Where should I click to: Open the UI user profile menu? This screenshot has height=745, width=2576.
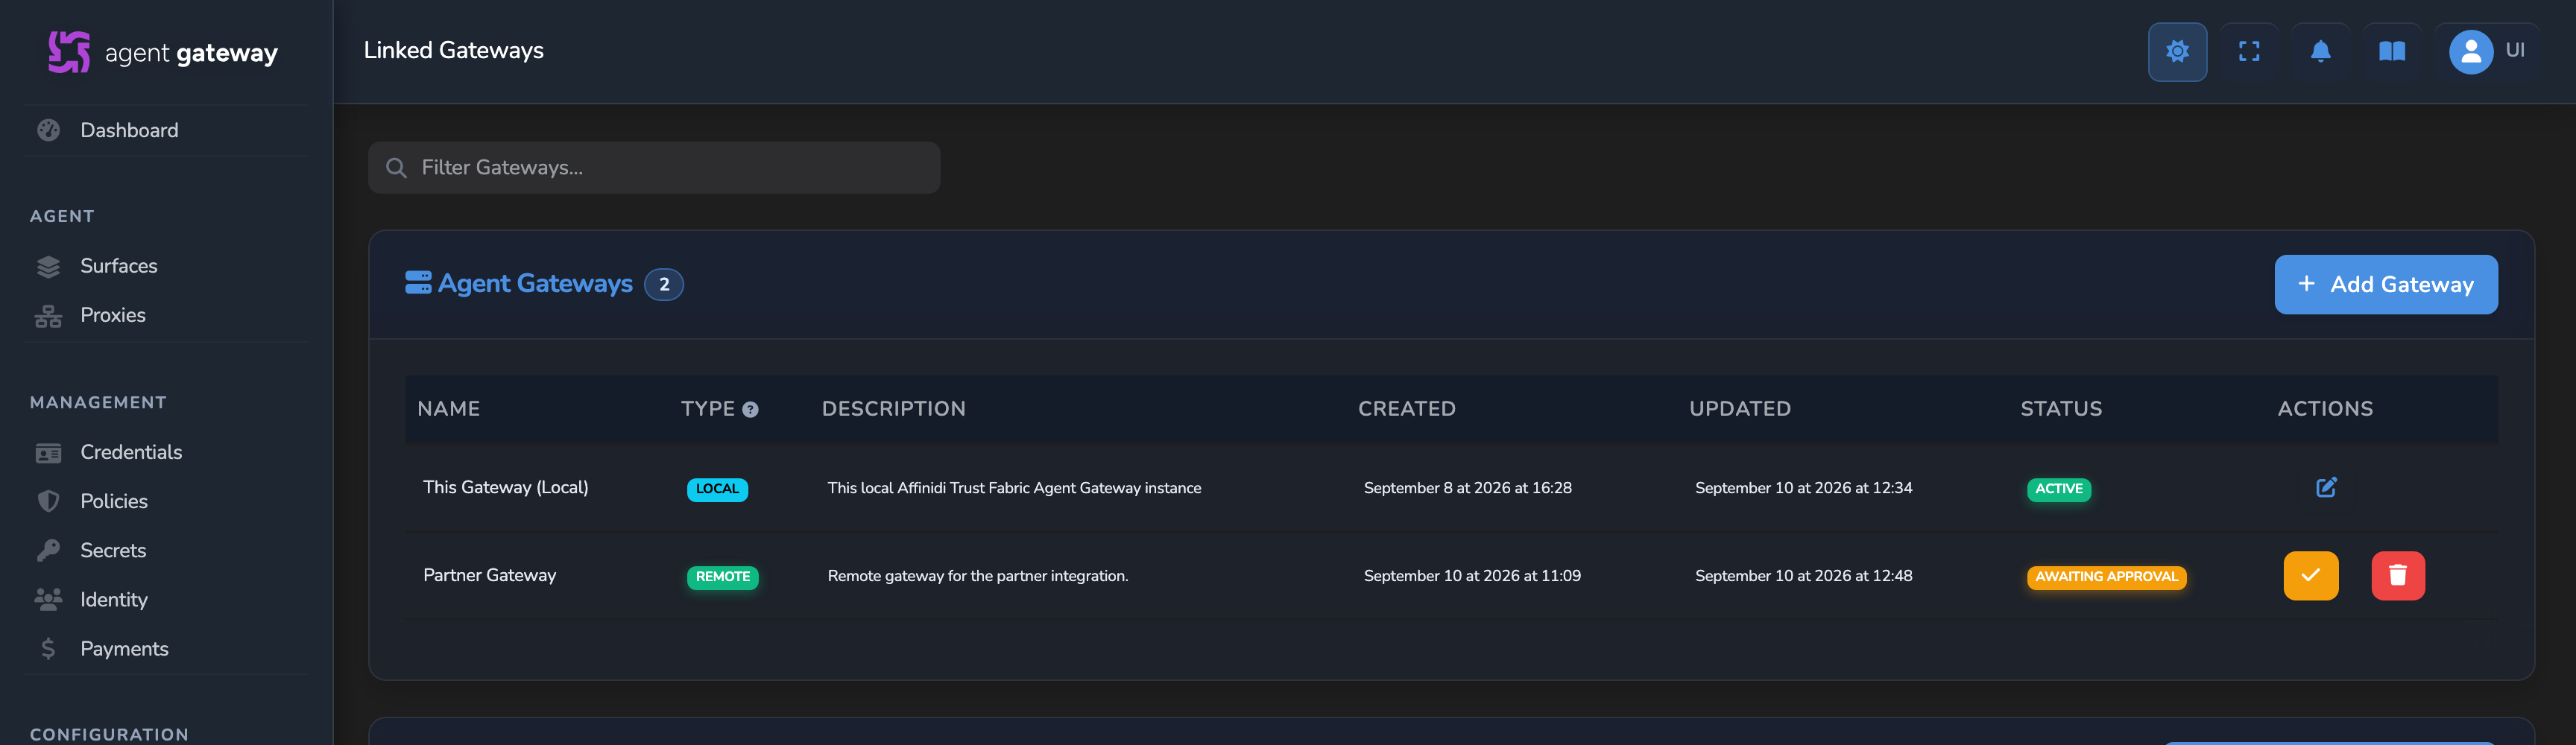click(x=2487, y=51)
